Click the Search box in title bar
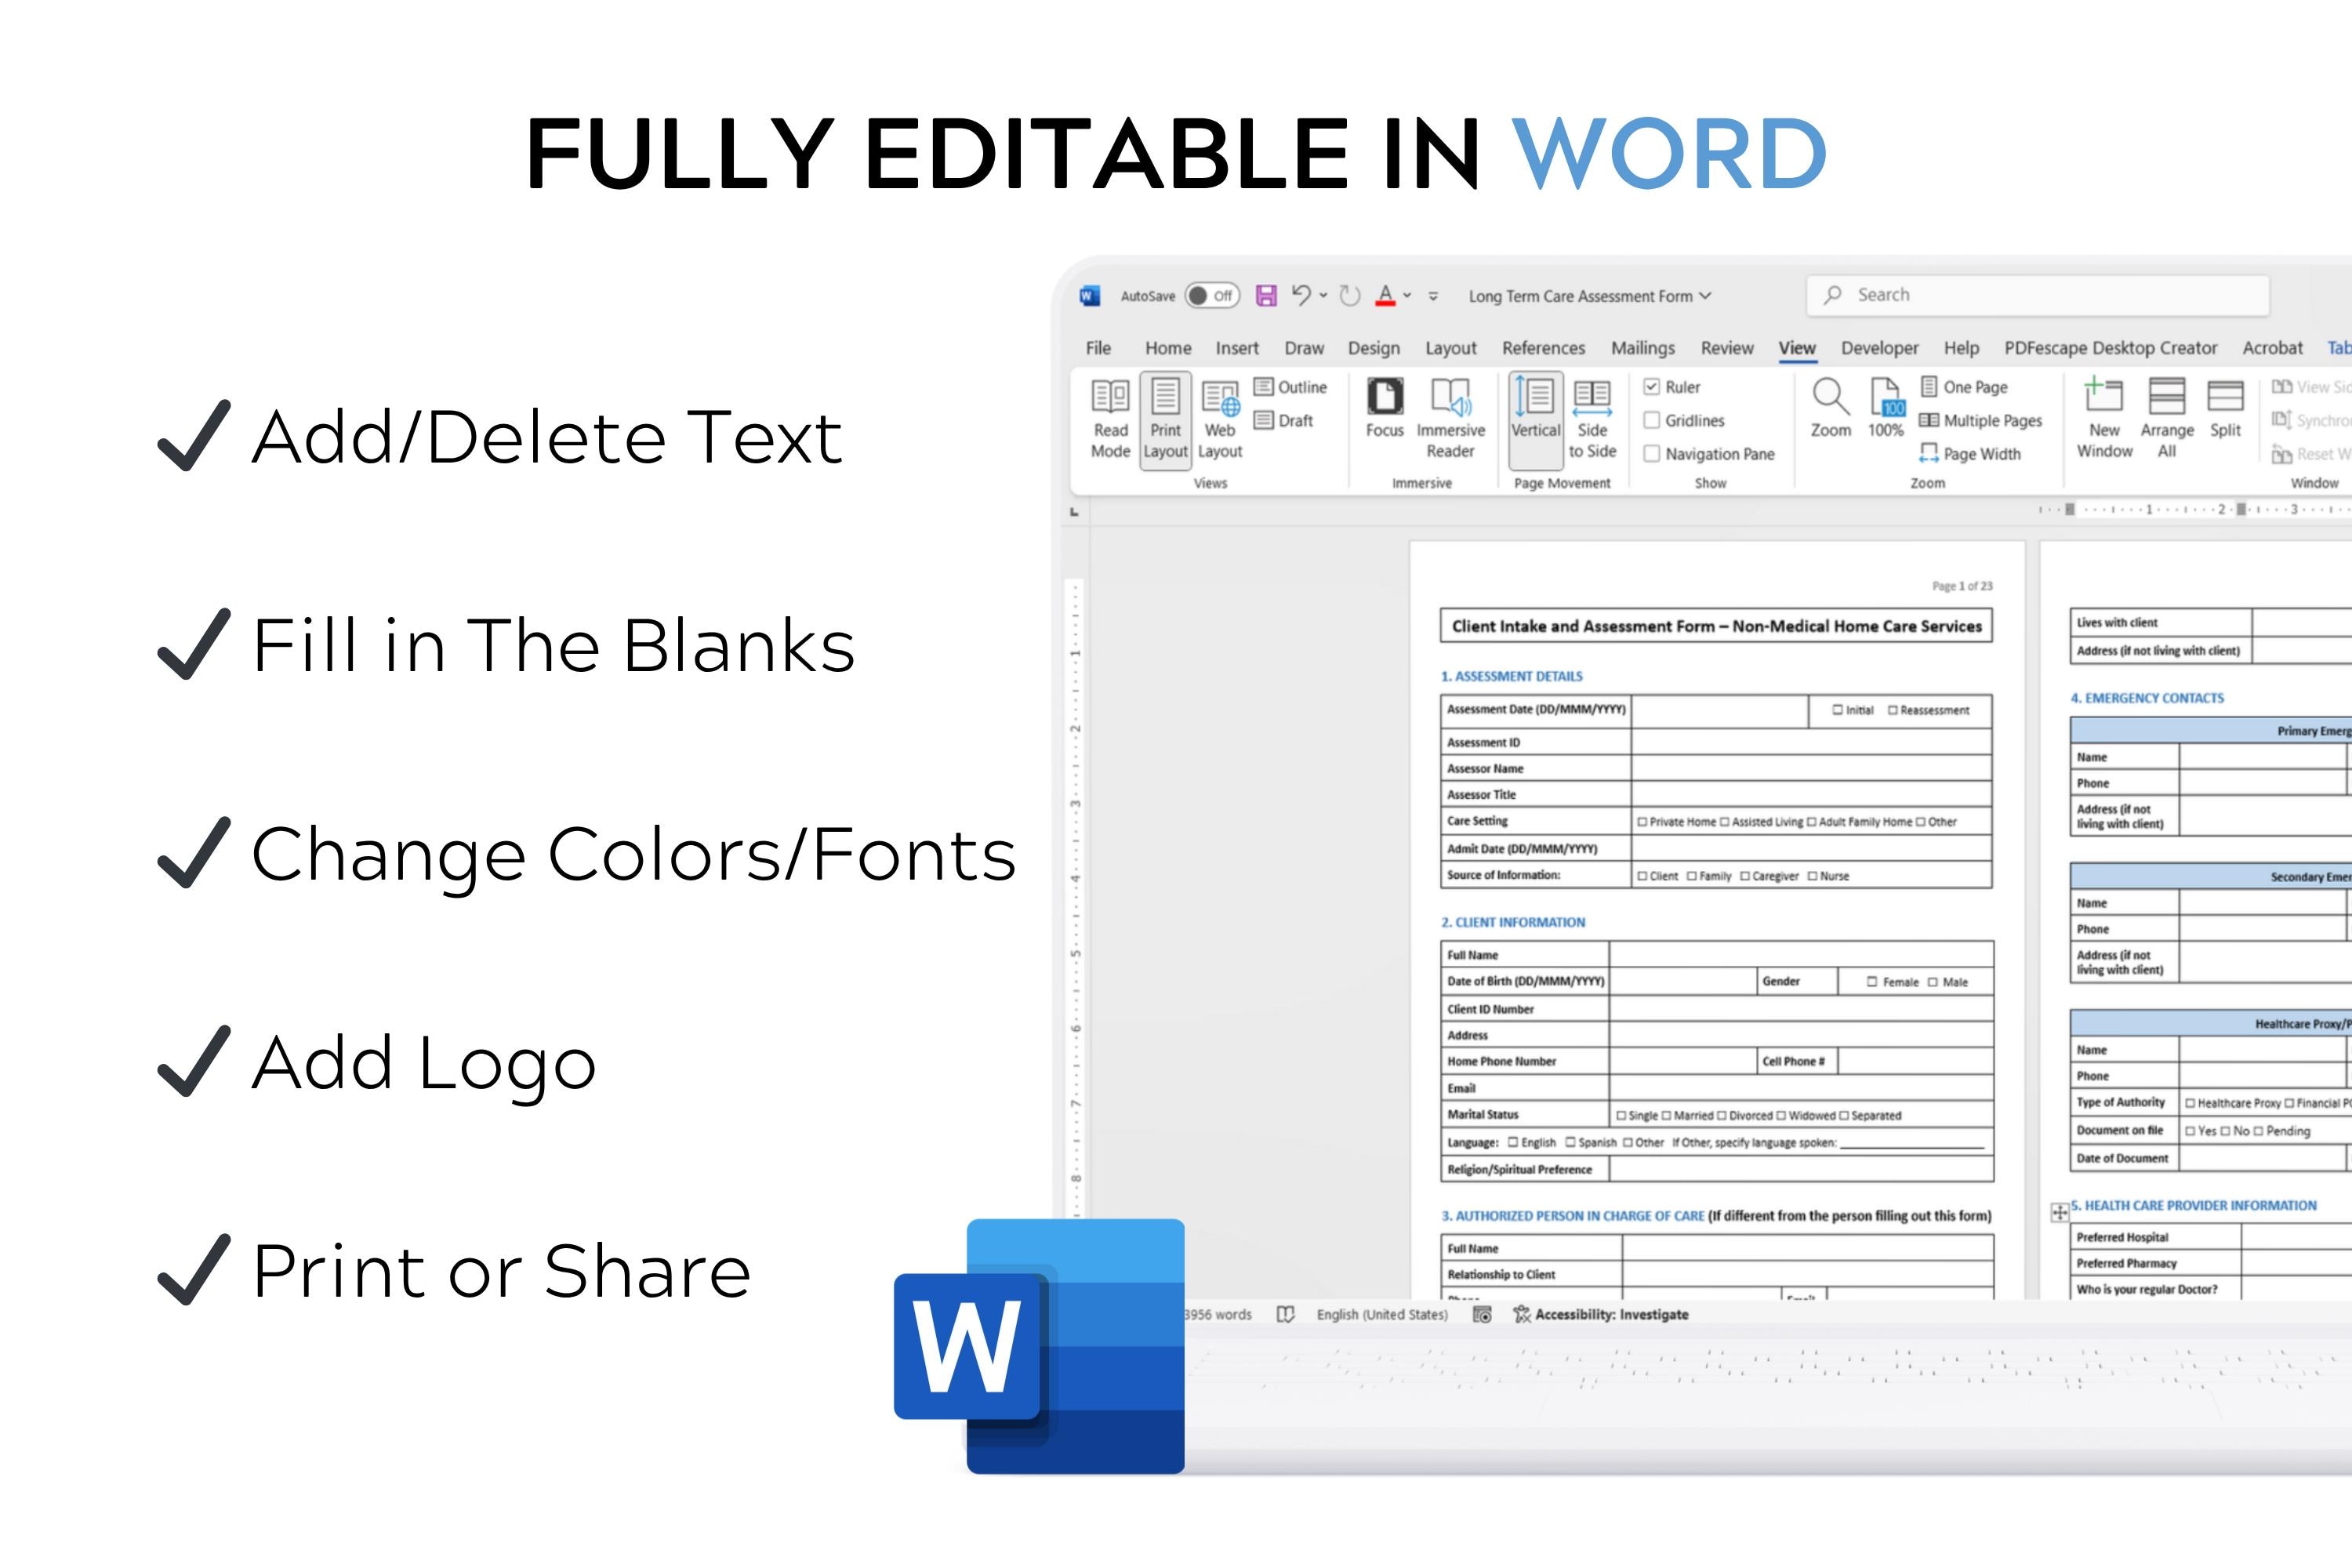Image resolution: width=2352 pixels, height=1568 pixels. tap(2037, 295)
